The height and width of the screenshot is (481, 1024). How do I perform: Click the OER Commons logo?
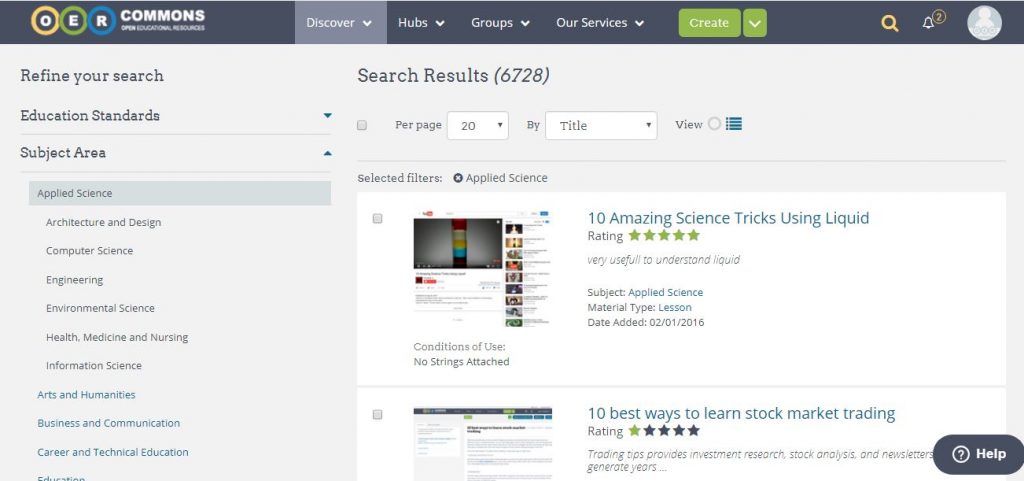click(x=118, y=21)
